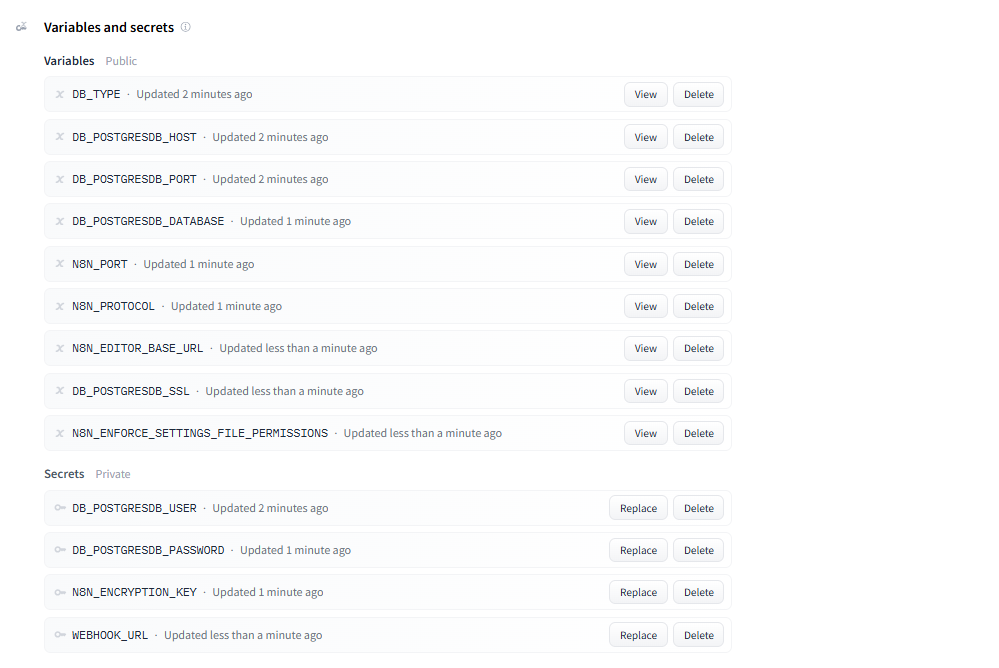Click the N8N_PROTOCOL variable name
The image size is (999, 668).
[x=113, y=306]
